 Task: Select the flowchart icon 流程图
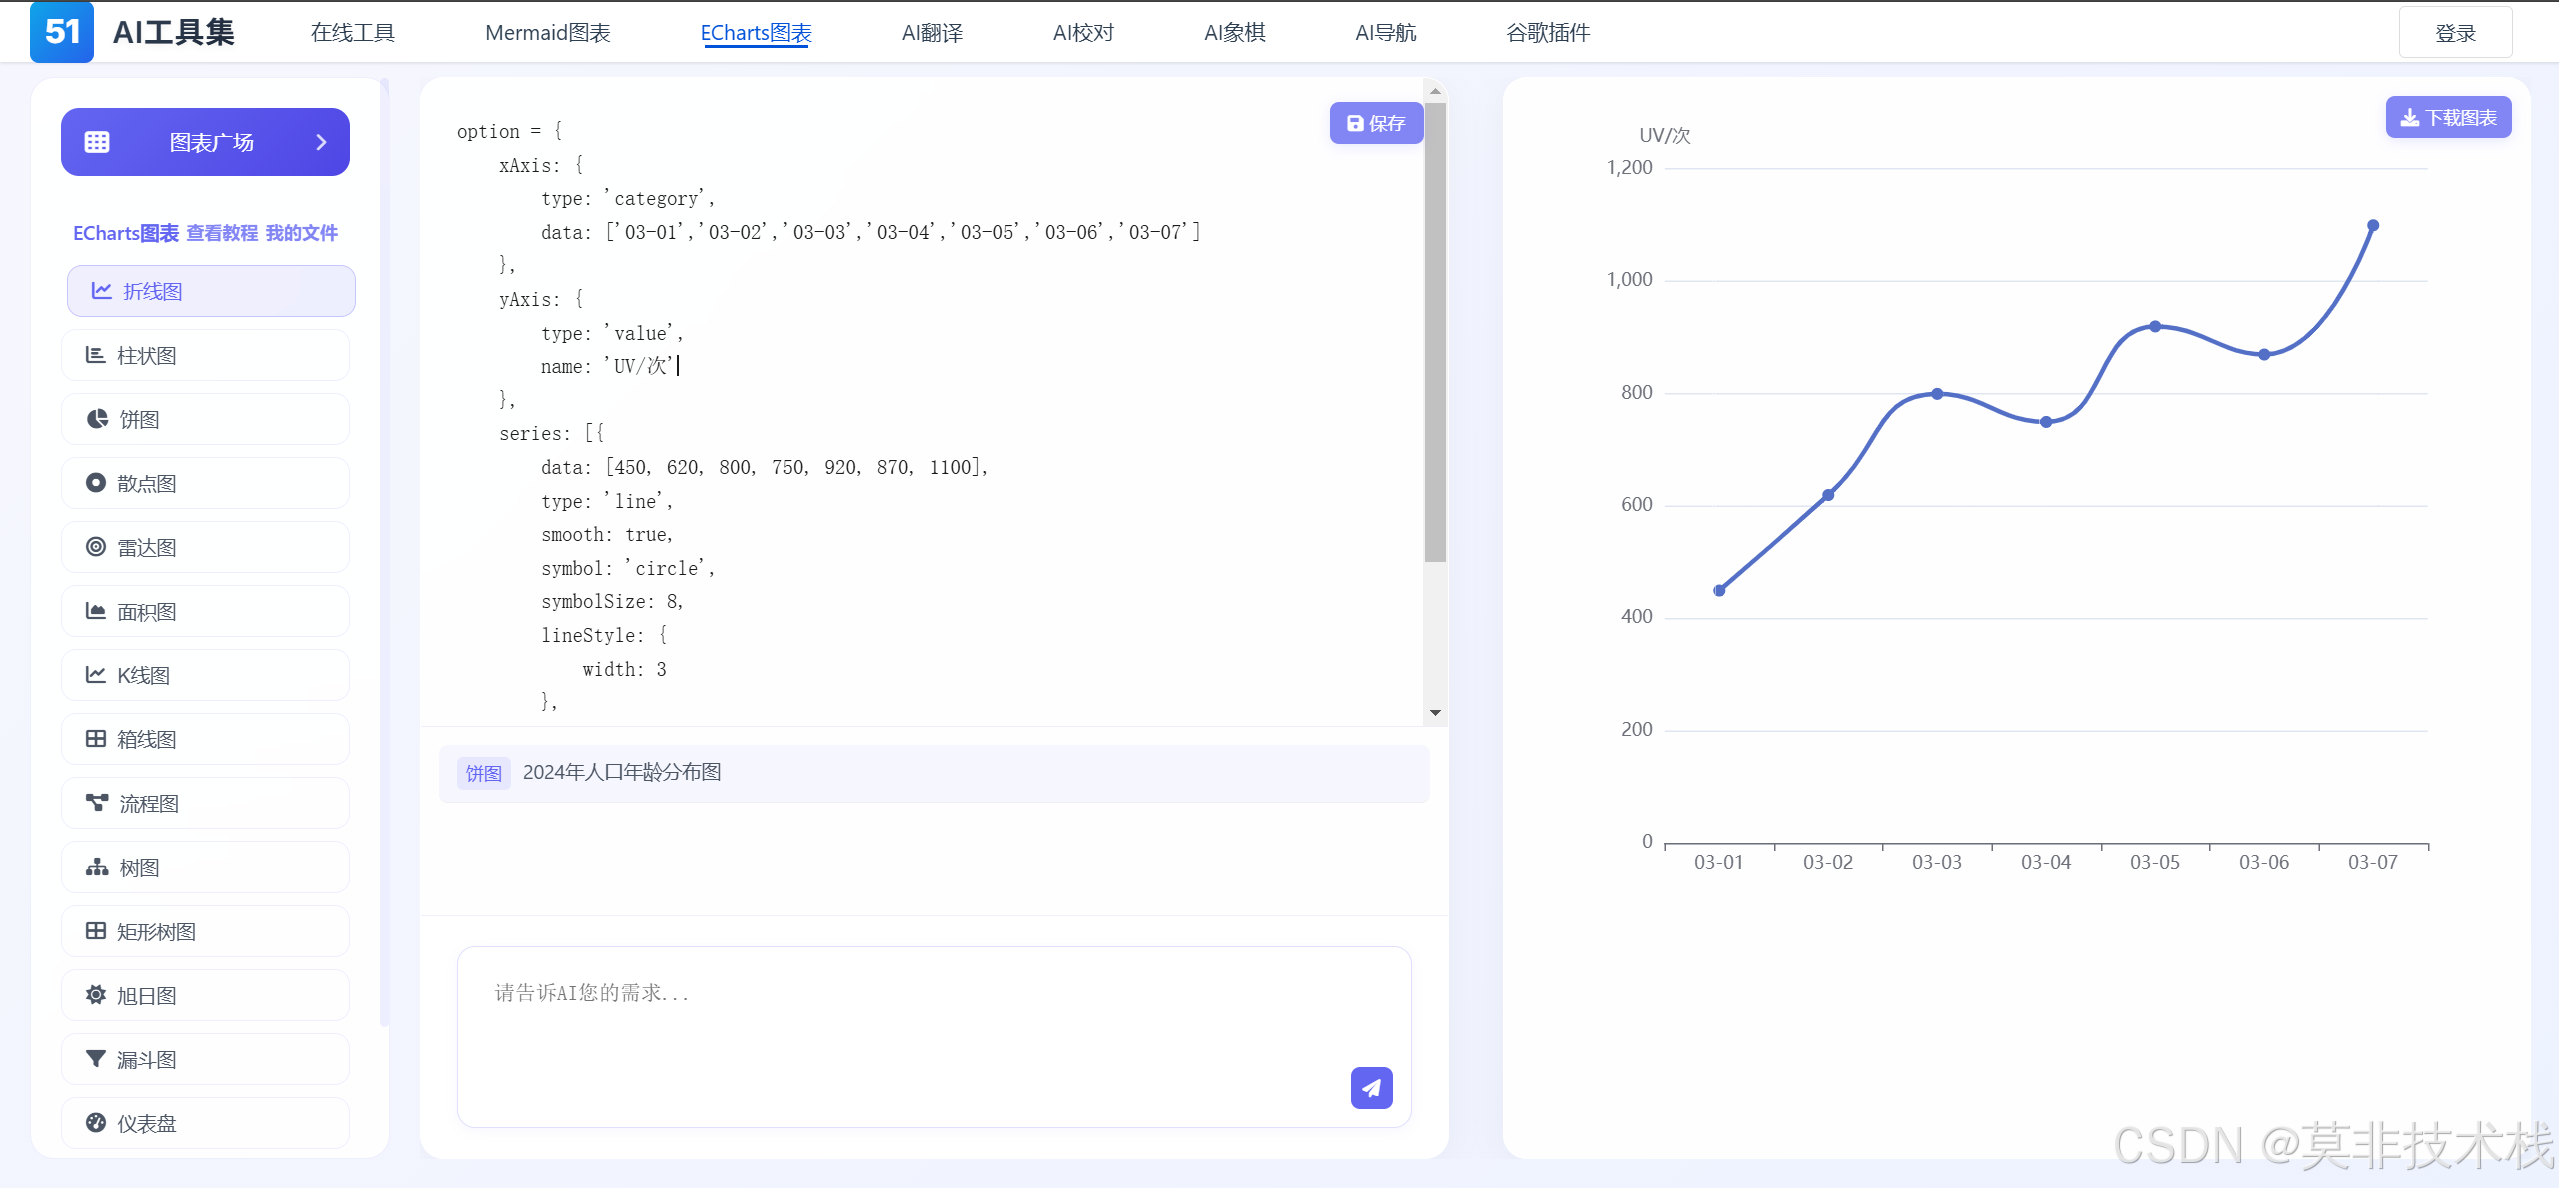(96, 803)
